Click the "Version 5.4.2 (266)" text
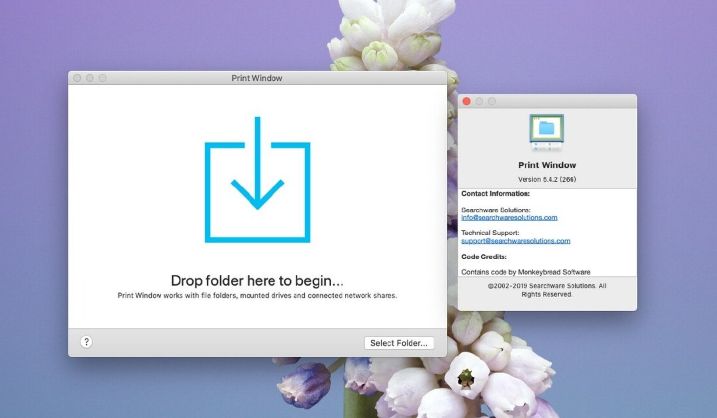 point(547,179)
